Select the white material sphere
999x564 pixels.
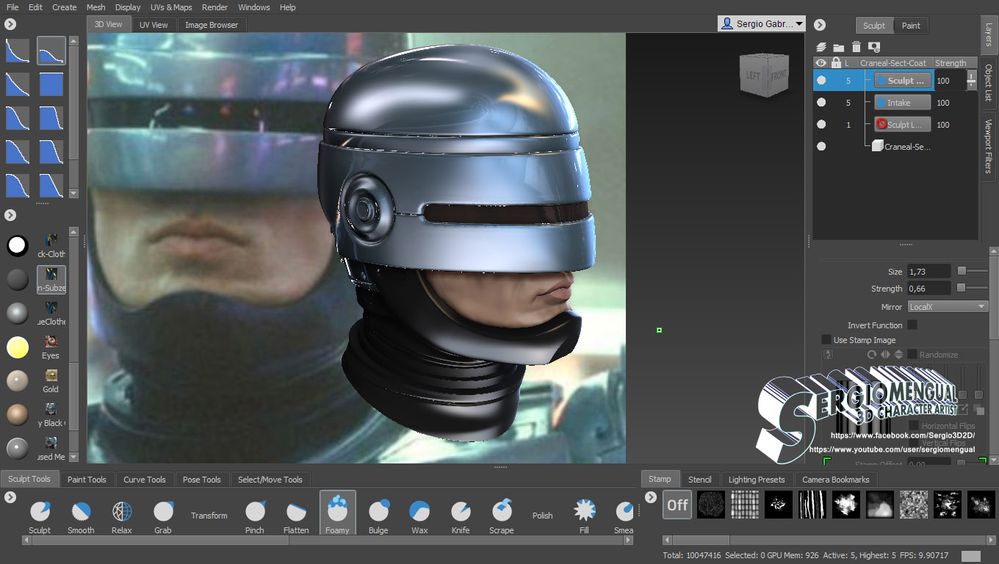click(17, 245)
